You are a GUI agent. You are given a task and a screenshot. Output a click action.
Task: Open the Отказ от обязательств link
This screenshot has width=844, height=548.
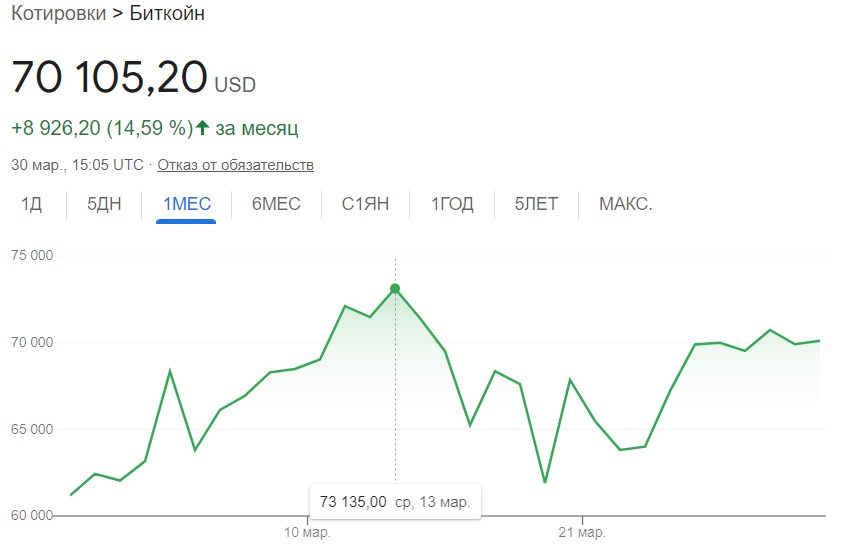[235, 165]
